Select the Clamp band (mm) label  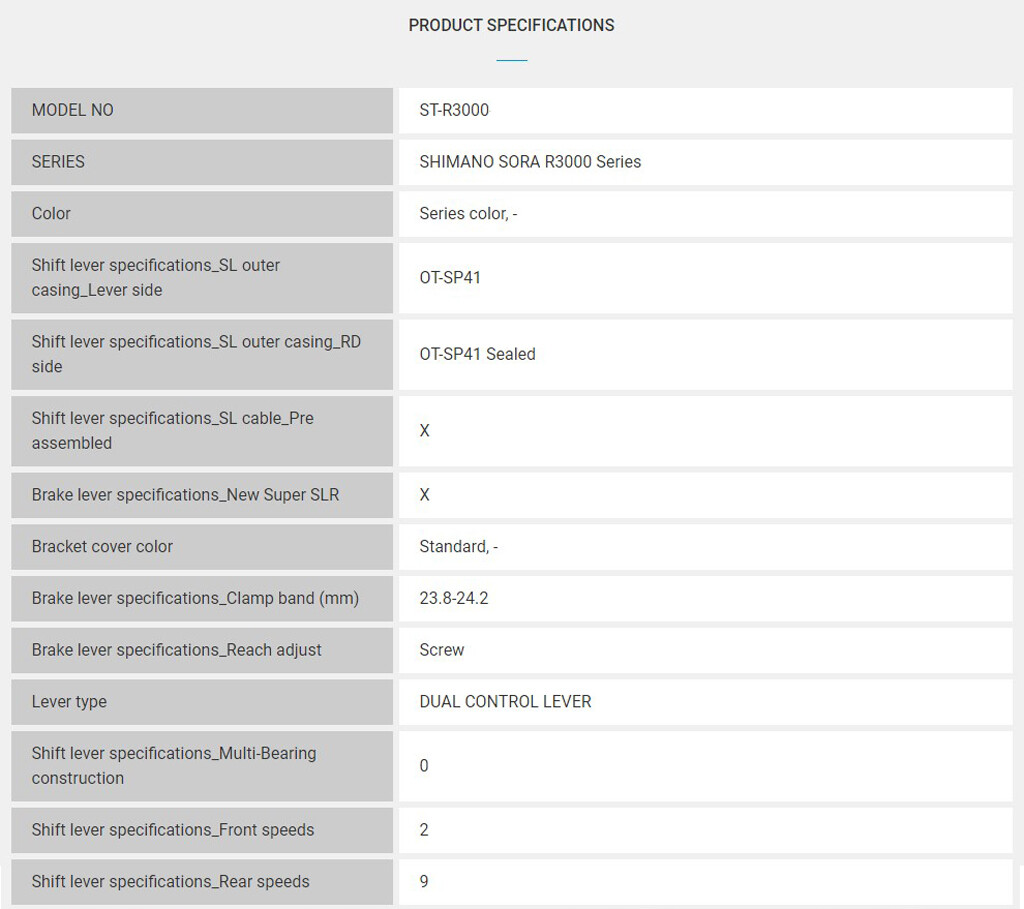(202, 598)
